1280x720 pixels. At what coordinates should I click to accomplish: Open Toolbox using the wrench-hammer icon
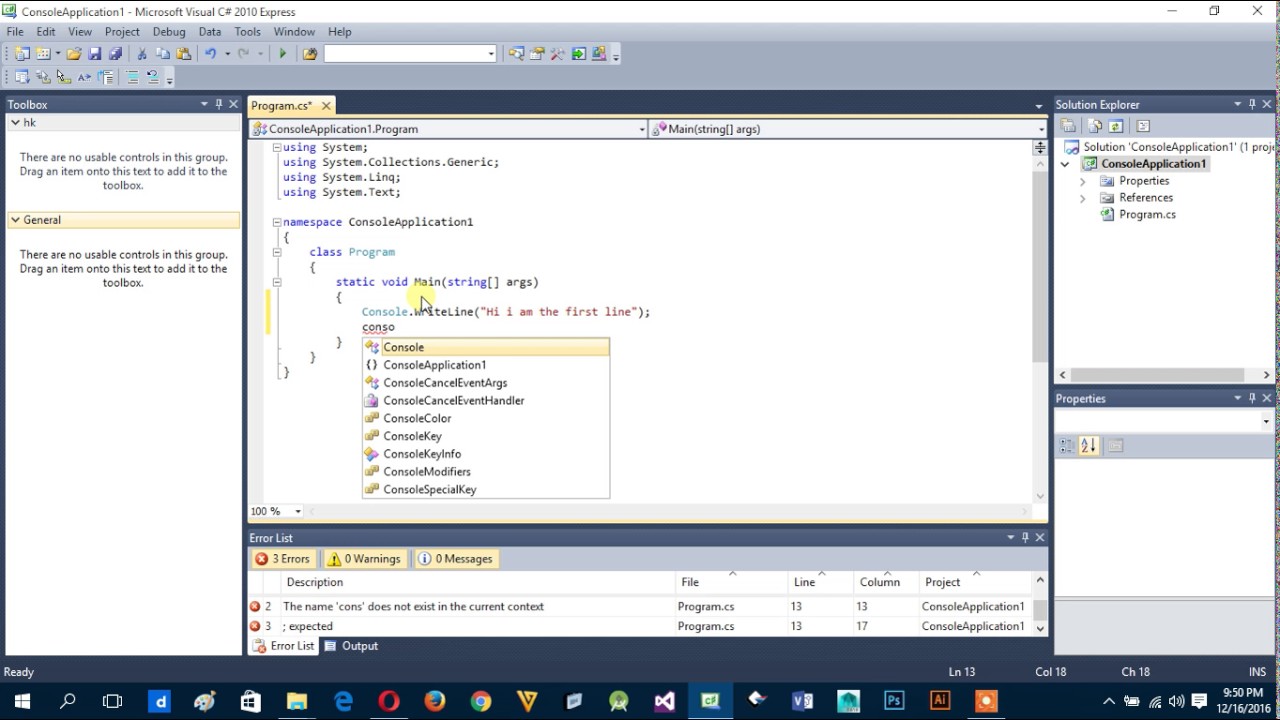pyautogui.click(x=558, y=54)
